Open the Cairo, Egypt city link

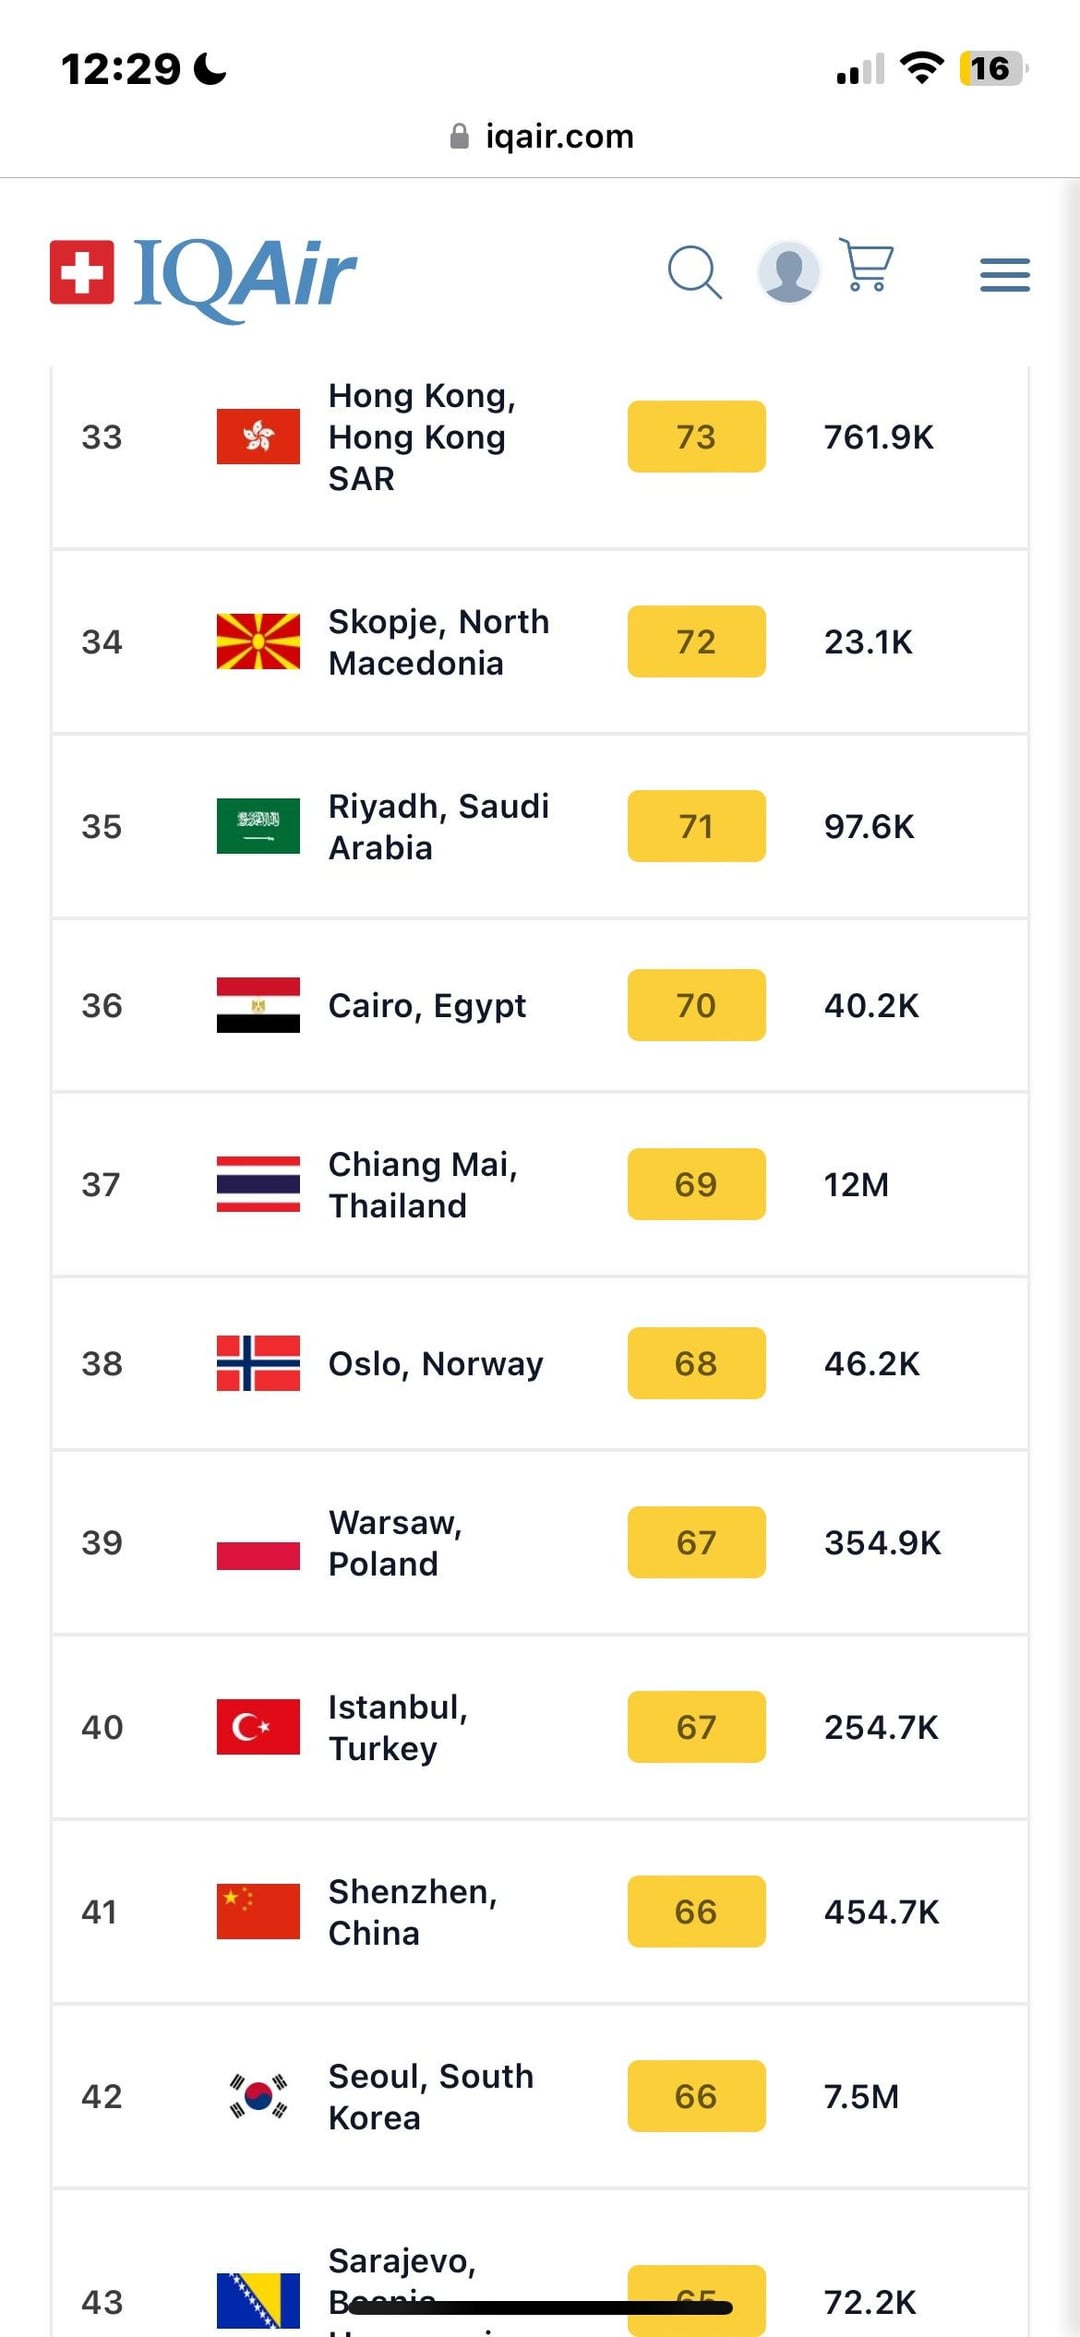click(427, 1006)
